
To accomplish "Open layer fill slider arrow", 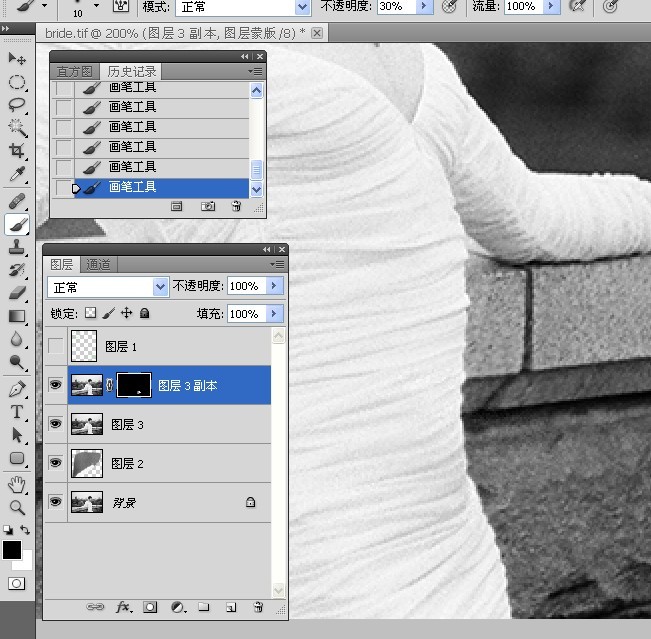I will click(274, 313).
